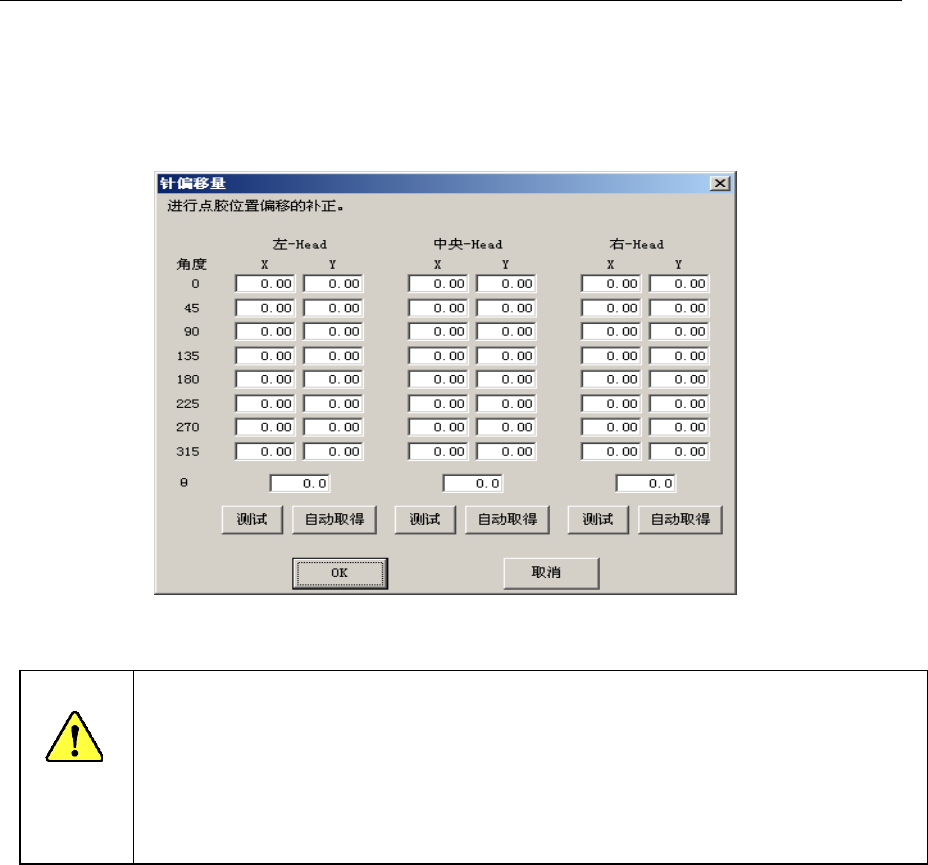Click the 左-Head heading
This screenshot has width=928, height=865.
click(x=299, y=244)
